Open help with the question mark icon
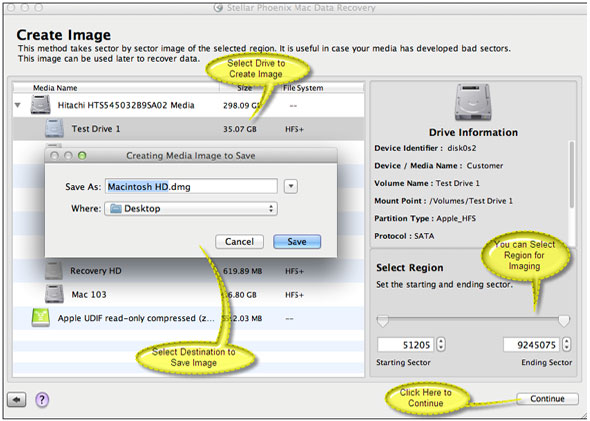 pos(42,399)
